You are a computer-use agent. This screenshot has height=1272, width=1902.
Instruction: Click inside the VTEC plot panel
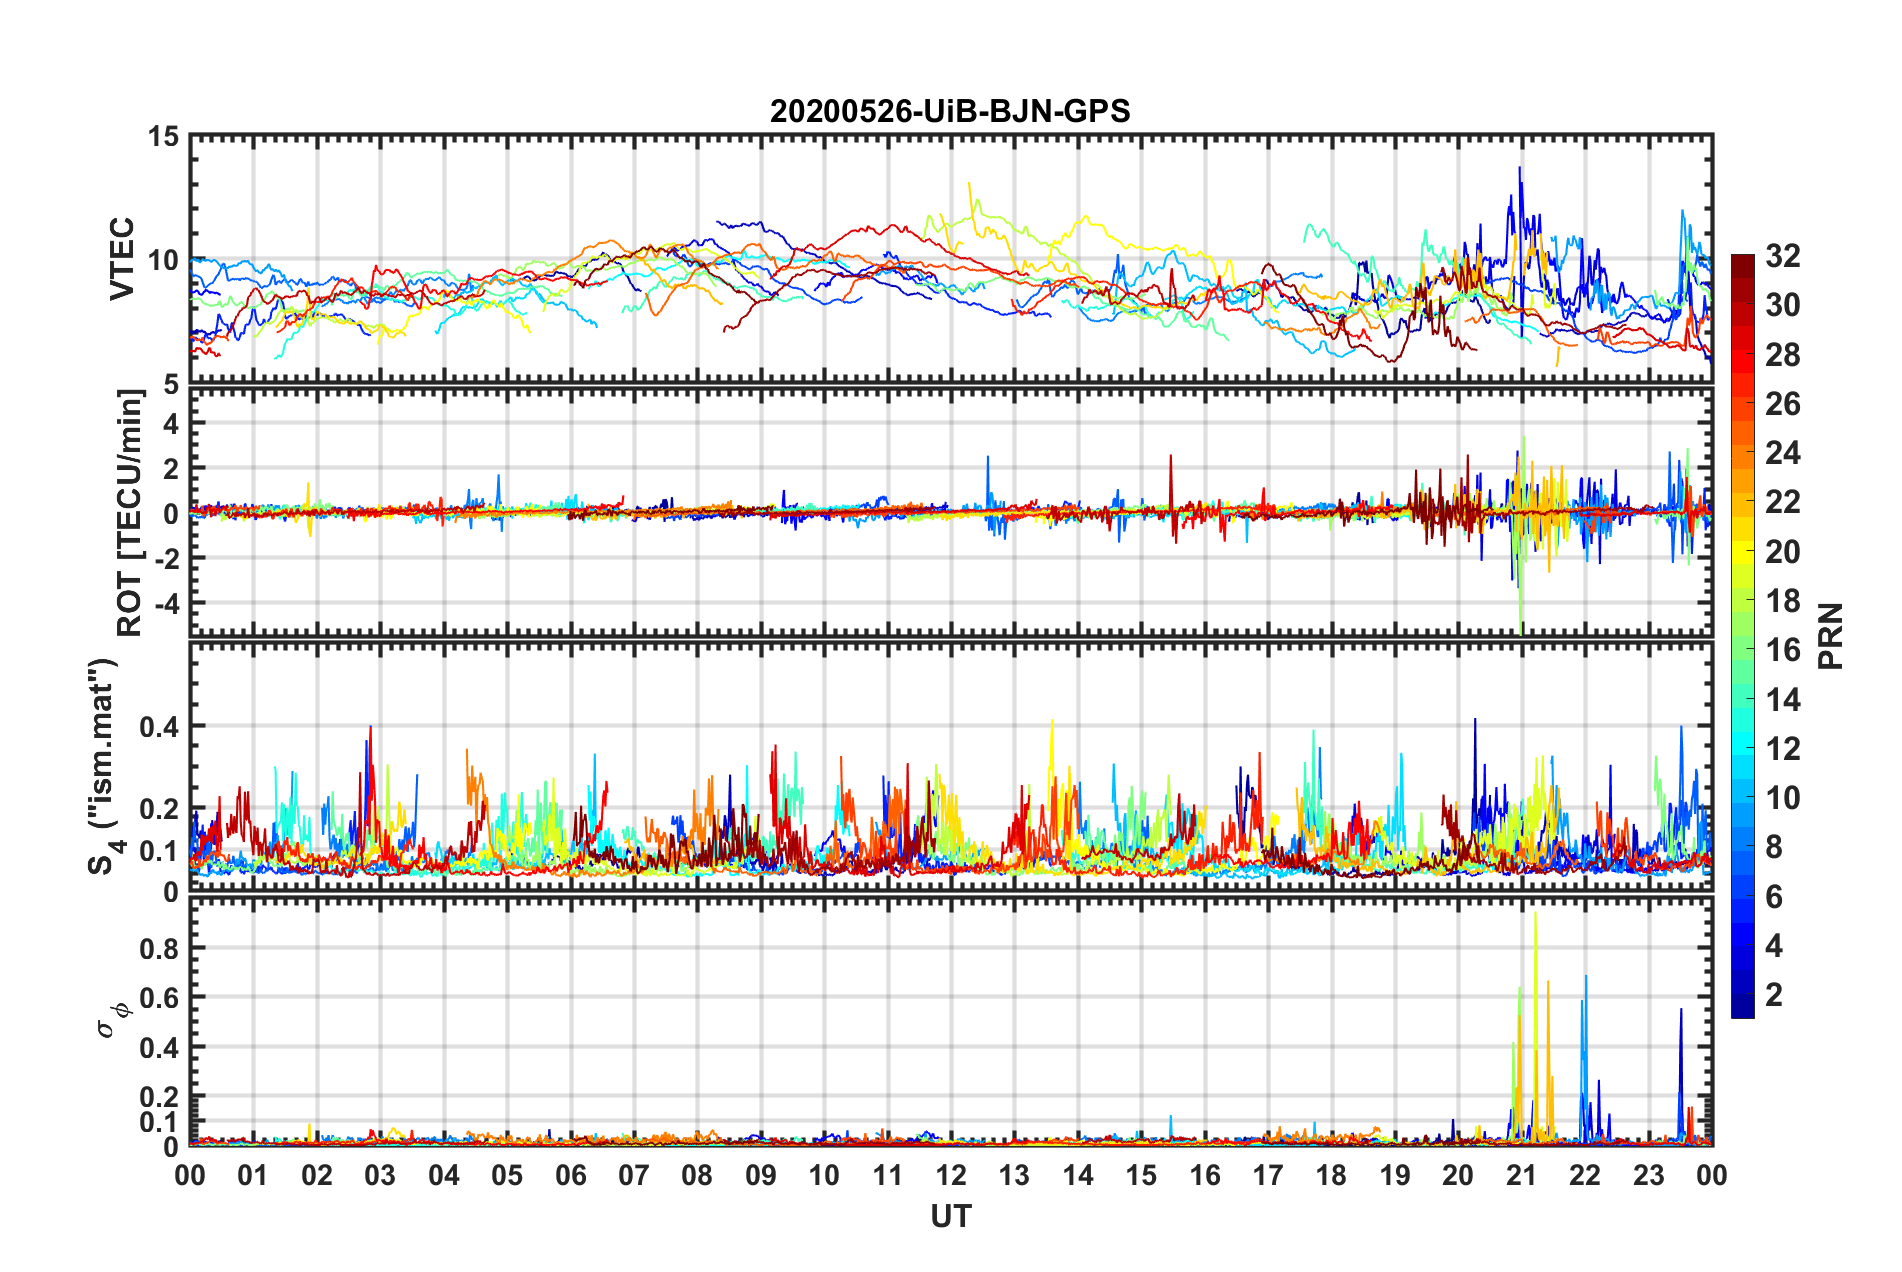951,259
